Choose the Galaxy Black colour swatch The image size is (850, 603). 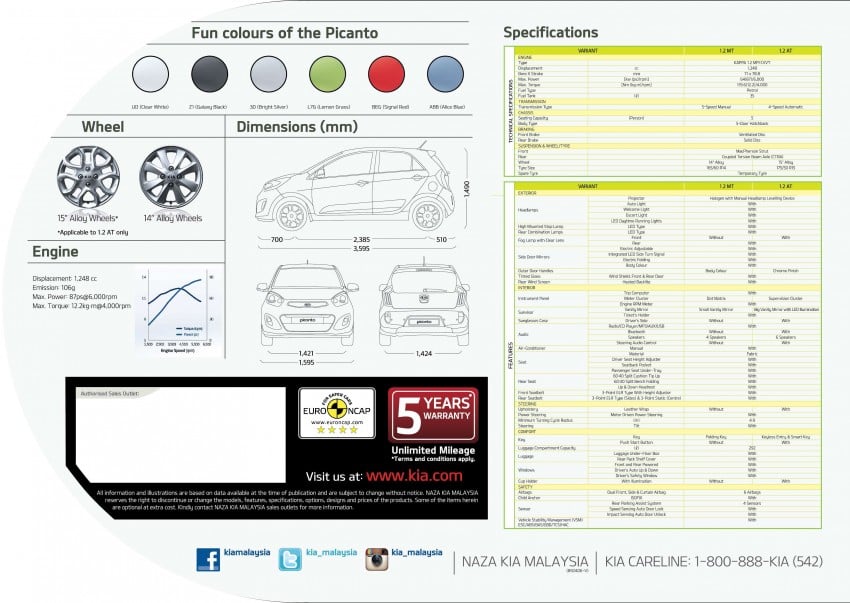click(x=209, y=74)
